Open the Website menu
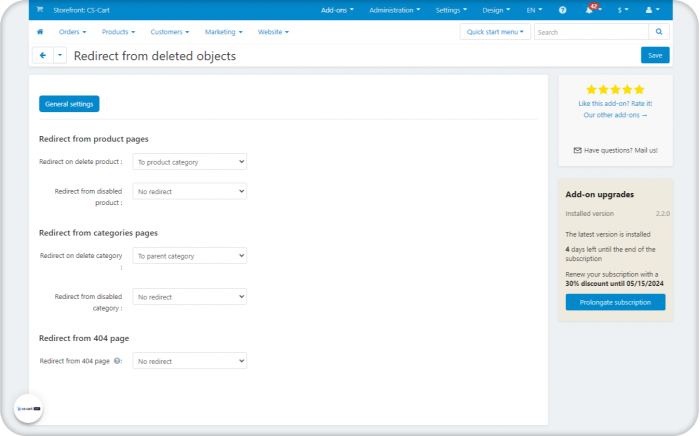Image resolution: width=700 pixels, height=436 pixels. [273, 32]
